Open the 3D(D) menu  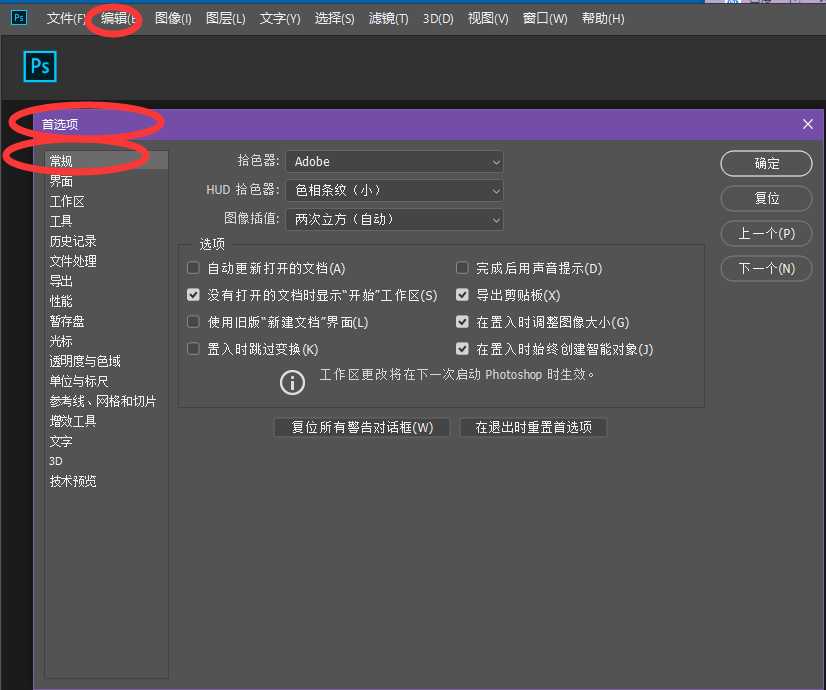point(438,18)
